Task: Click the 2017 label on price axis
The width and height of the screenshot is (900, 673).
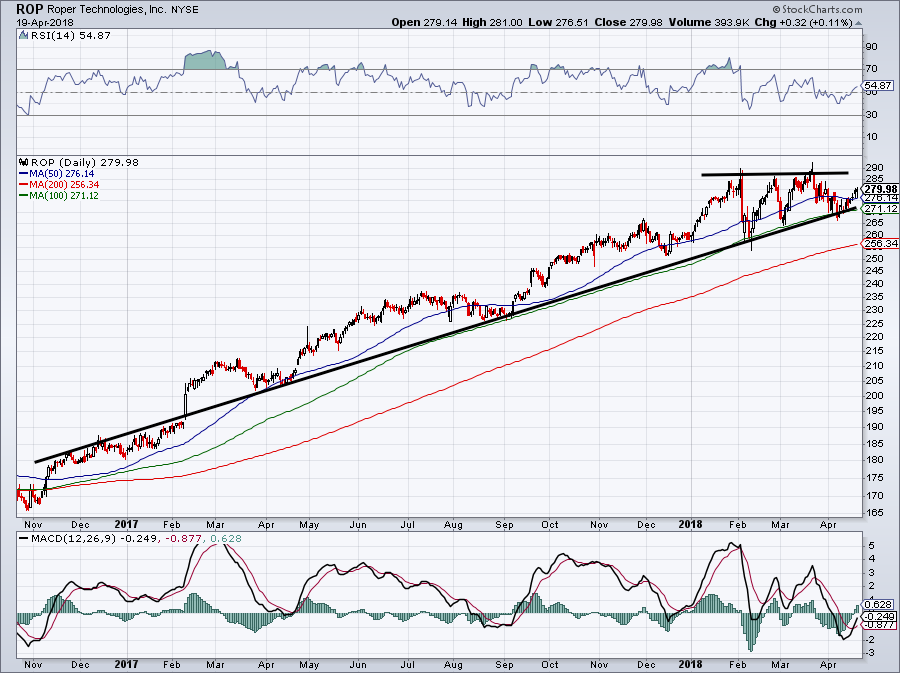Action: coord(126,524)
